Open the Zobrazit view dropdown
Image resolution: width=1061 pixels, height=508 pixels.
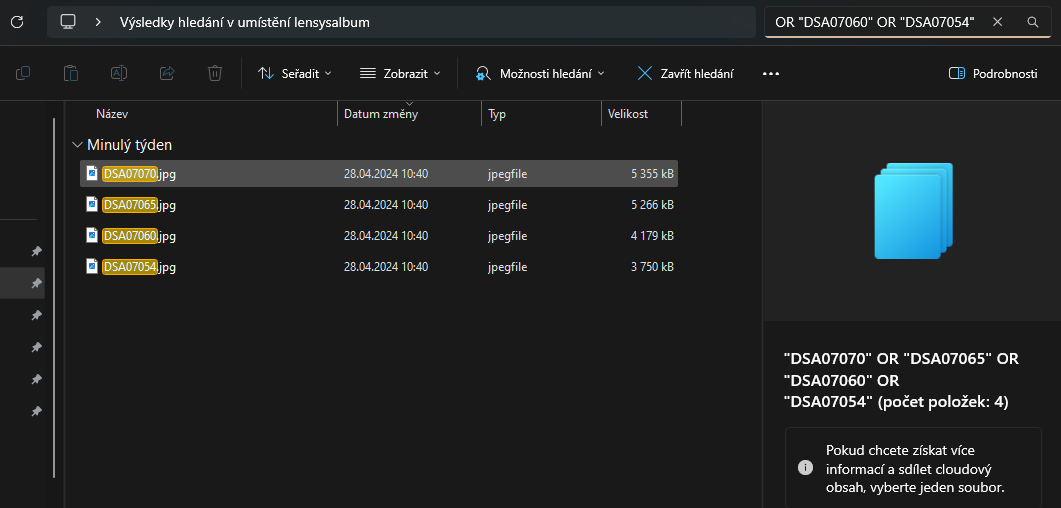click(x=400, y=74)
